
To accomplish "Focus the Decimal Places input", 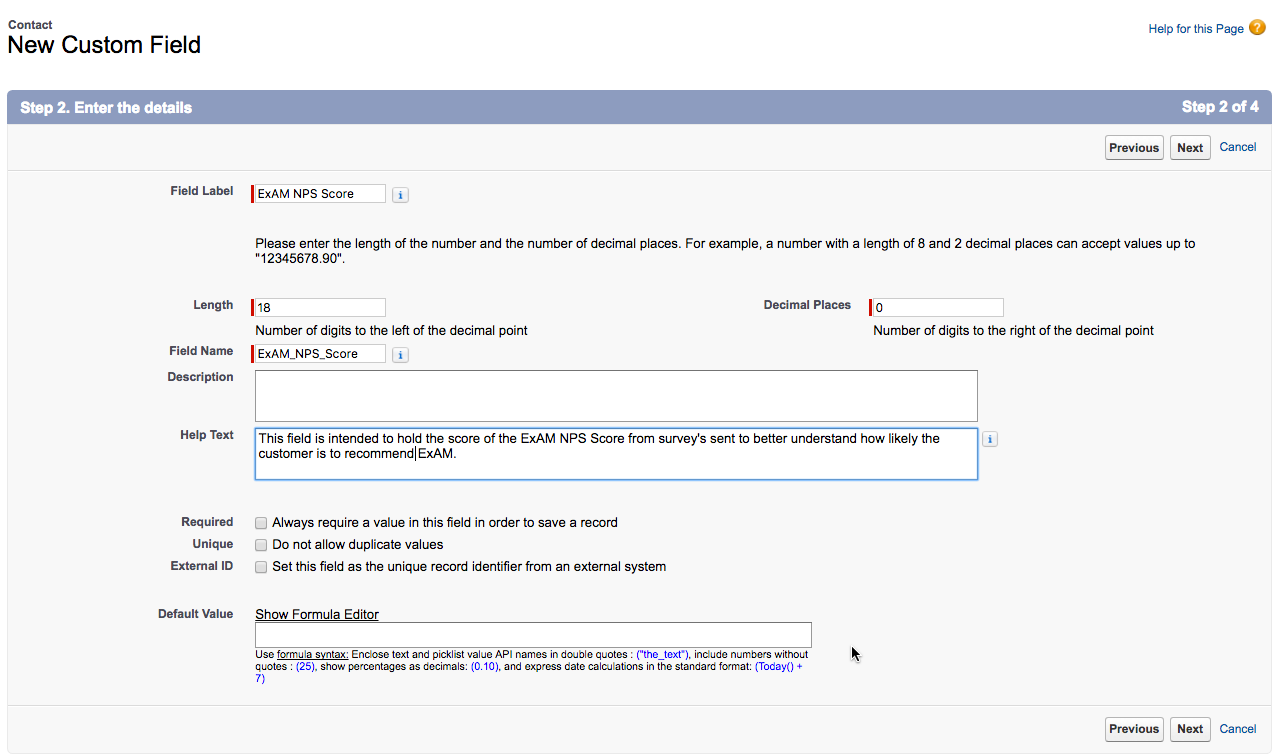I will point(938,308).
